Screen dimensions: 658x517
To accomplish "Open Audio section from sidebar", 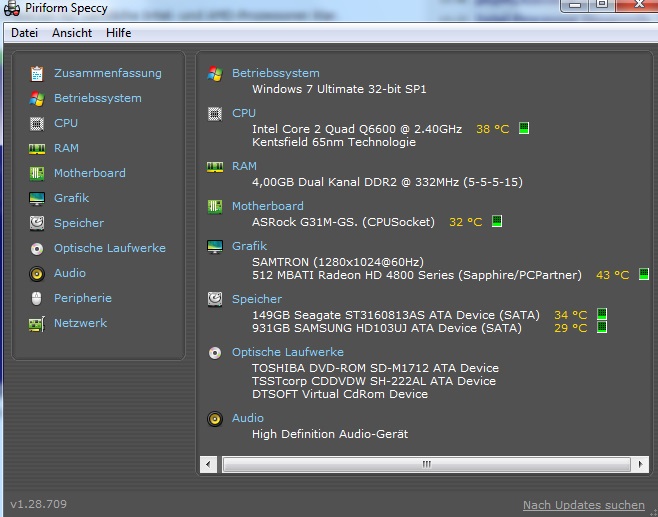I will click(70, 273).
